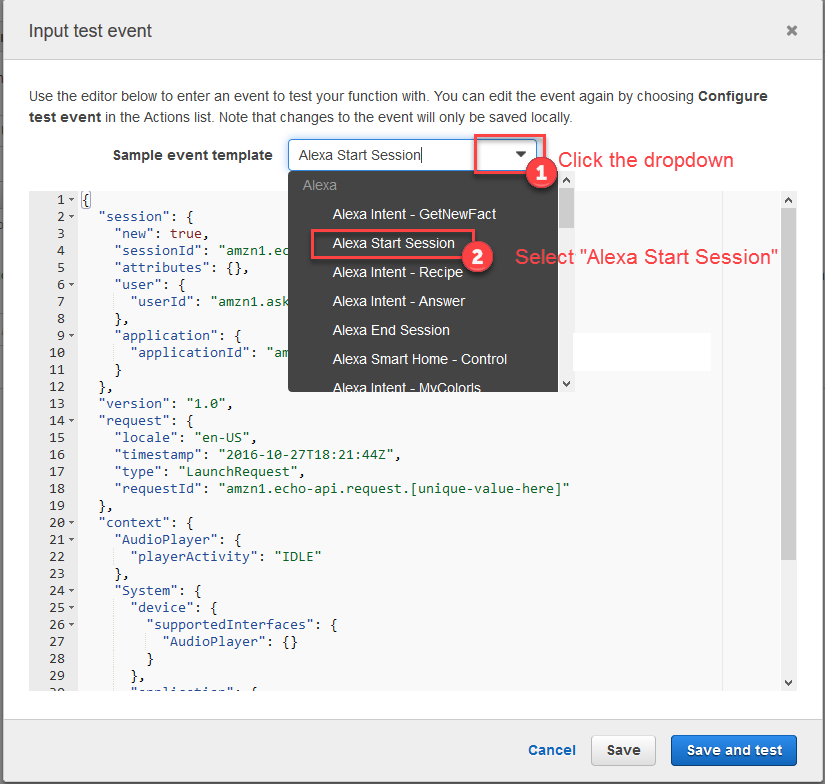Image resolution: width=825 pixels, height=784 pixels.
Task: Close the Input test event dialog
Action: pyautogui.click(x=791, y=31)
